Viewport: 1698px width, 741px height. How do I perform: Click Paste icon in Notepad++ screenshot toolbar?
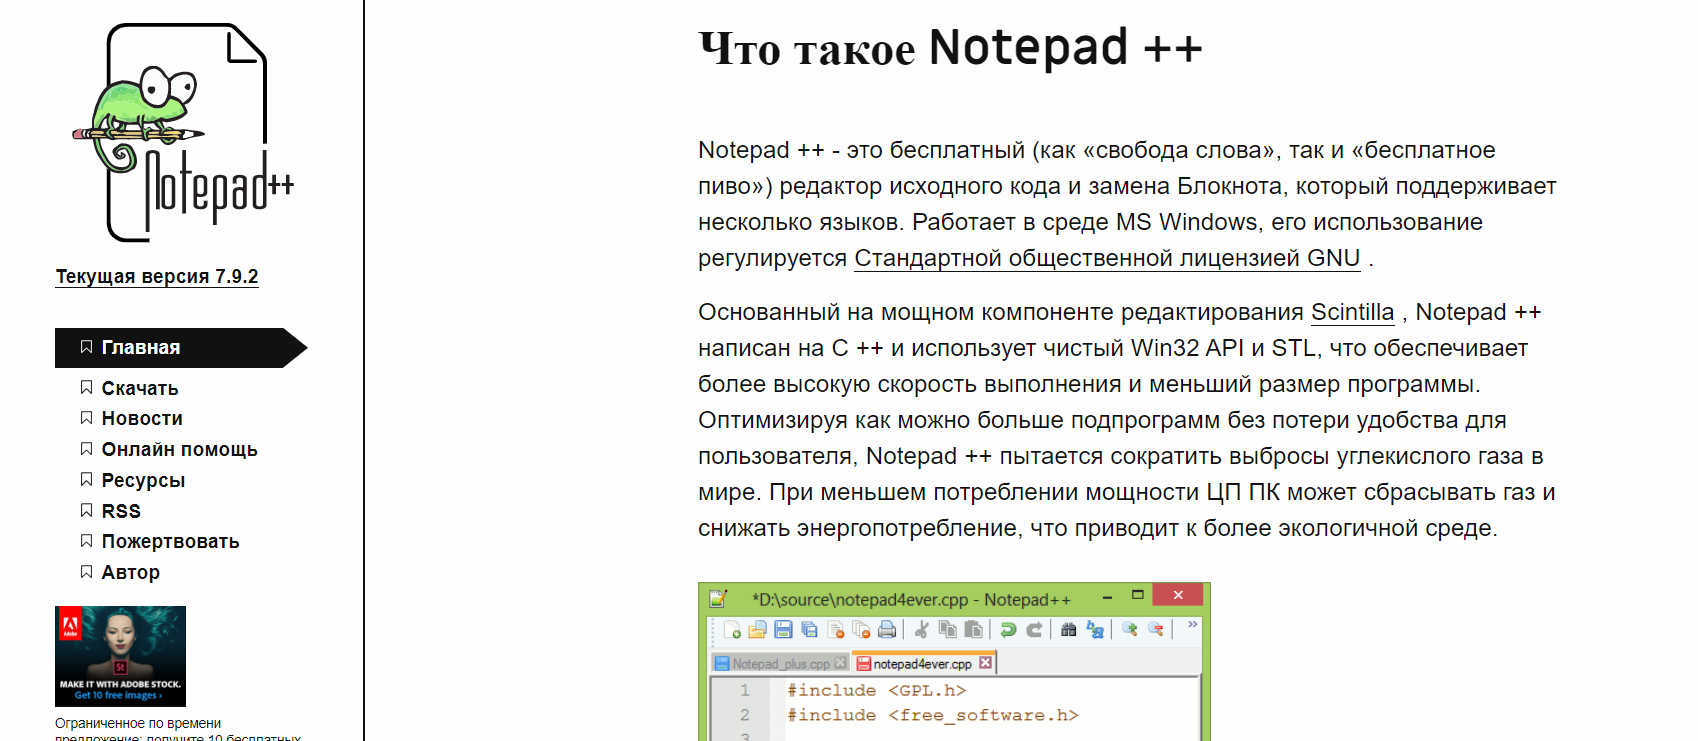(974, 629)
